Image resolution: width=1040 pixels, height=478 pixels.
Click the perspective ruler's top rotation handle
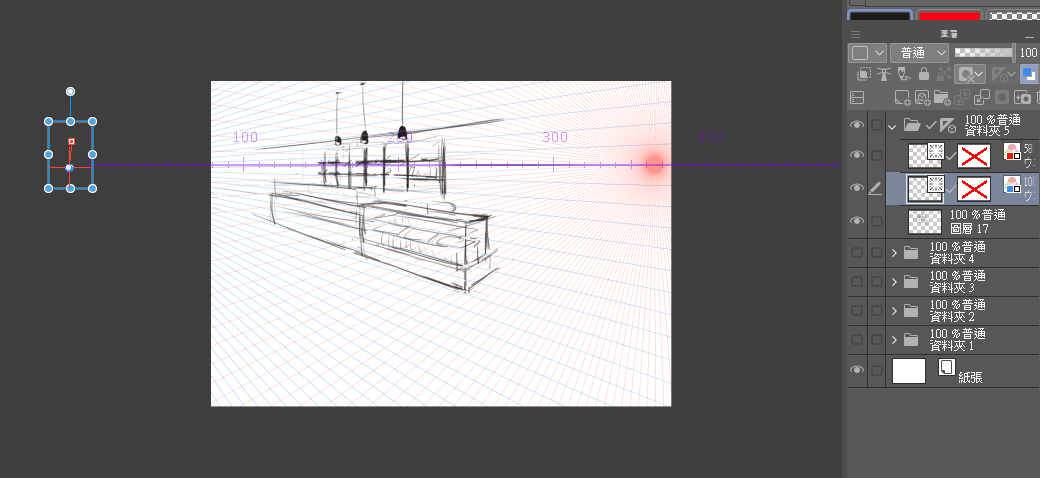[x=70, y=91]
